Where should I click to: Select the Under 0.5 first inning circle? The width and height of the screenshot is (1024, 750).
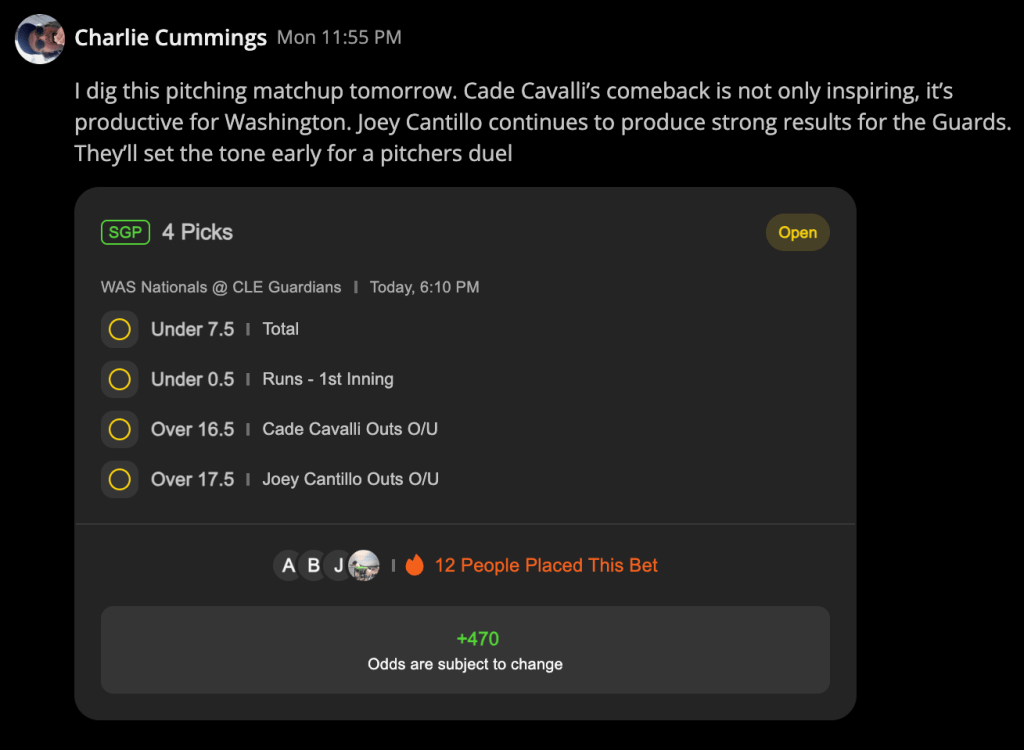point(120,379)
